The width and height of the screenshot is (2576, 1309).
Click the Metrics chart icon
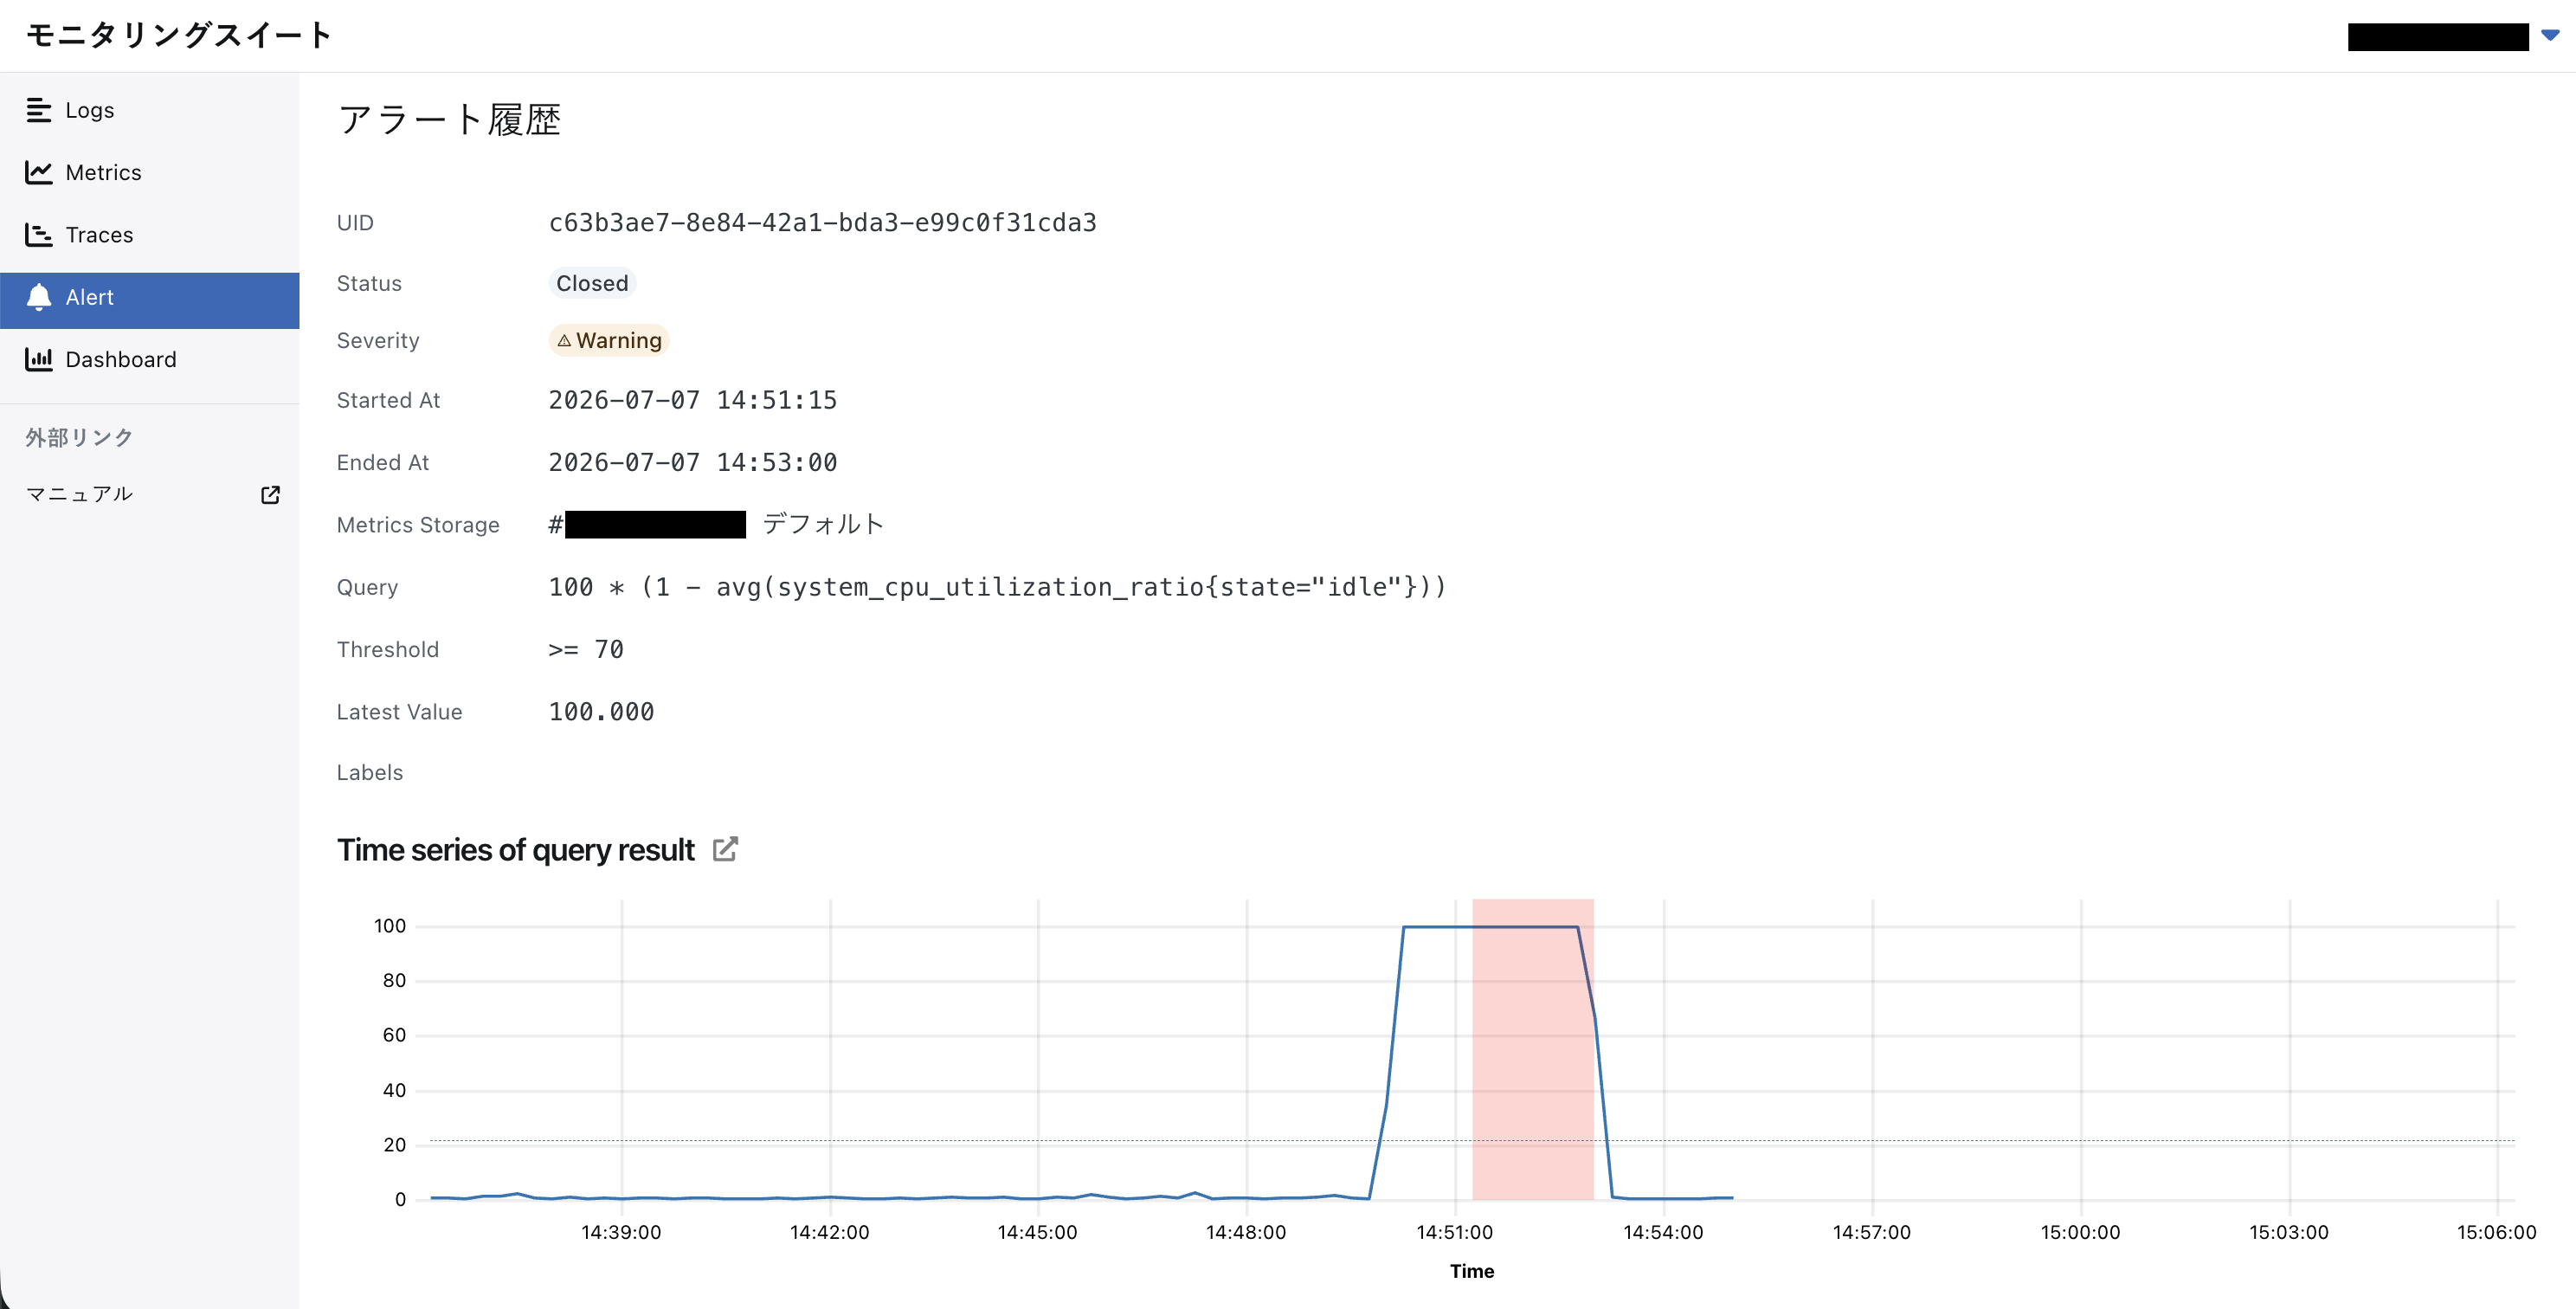(38, 172)
